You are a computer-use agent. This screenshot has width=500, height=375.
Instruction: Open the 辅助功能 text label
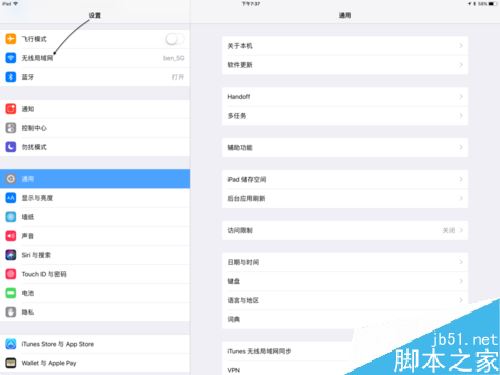240,147
